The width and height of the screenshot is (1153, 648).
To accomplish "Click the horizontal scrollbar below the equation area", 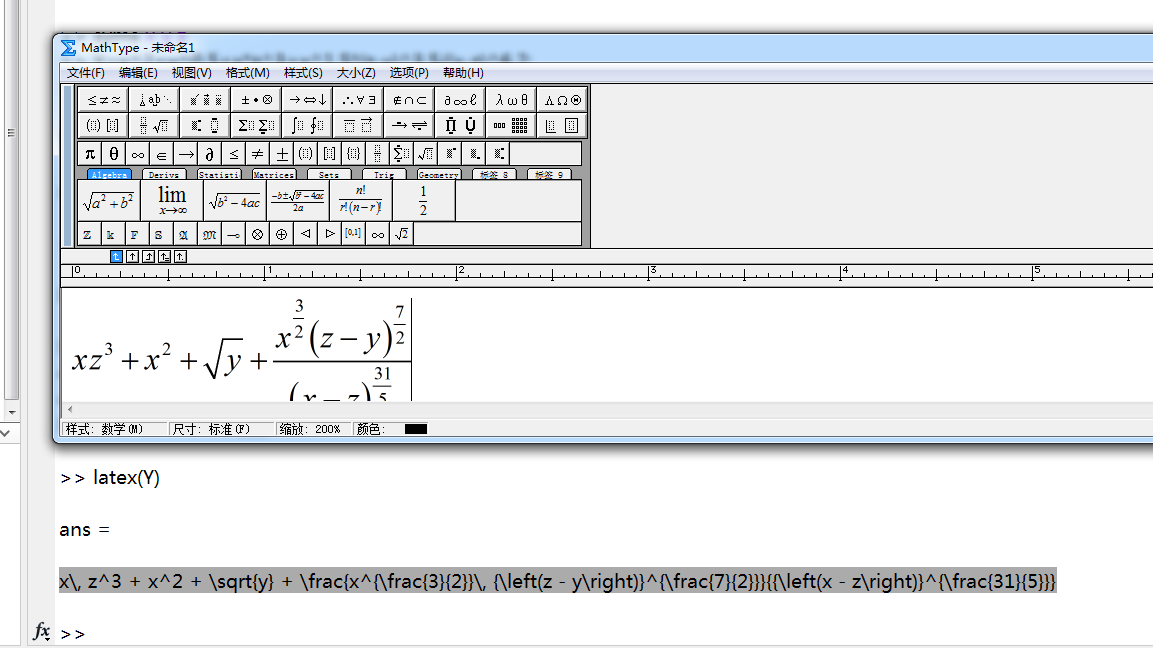I will (x=600, y=409).
